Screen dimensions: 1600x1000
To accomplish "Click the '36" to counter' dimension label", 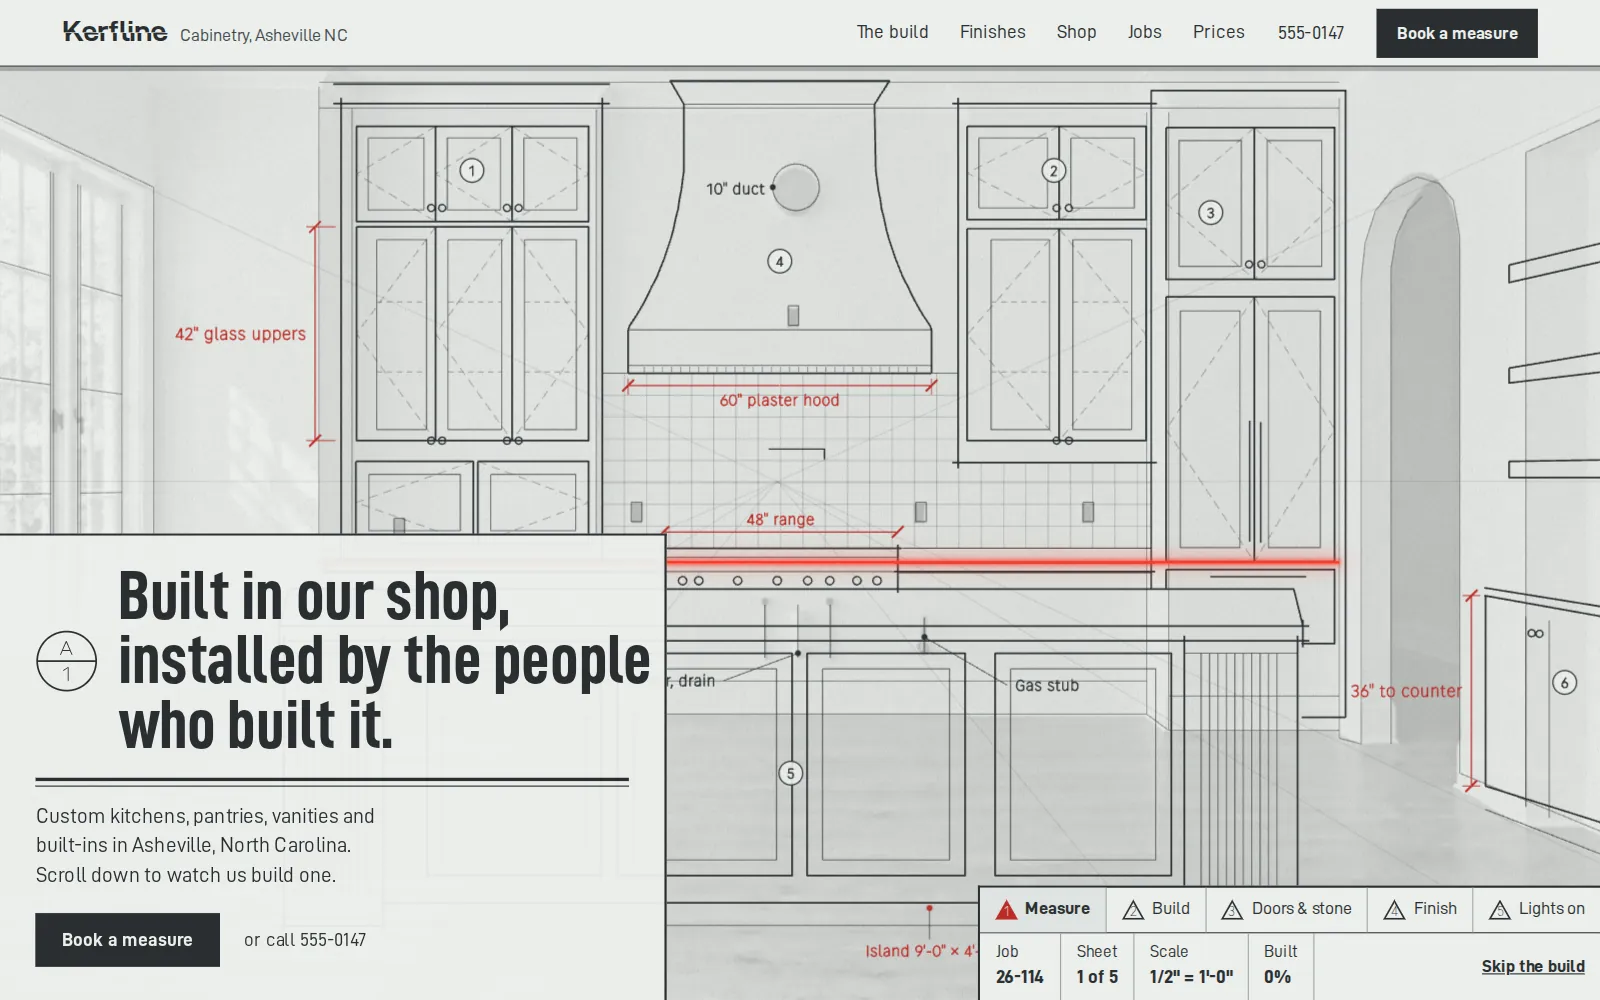I will pyautogui.click(x=1406, y=691).
